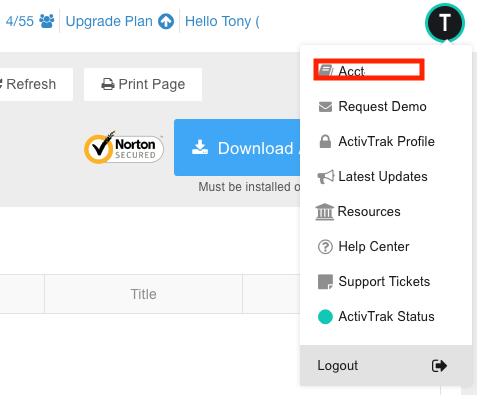Click the Title column header
This screenshot has width=477, height=395.
pyautogui.click(x=143, y=294)
